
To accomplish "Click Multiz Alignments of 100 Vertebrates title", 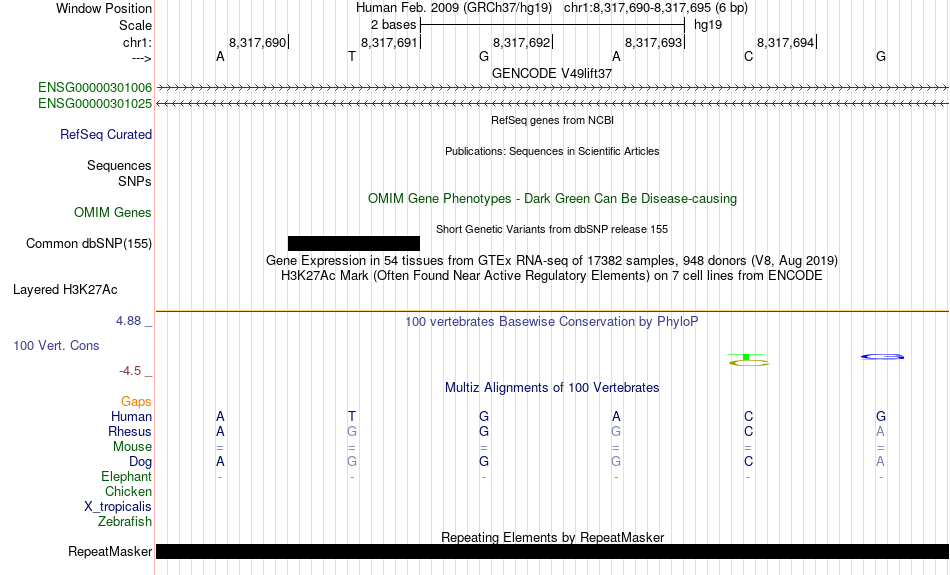I will pyautogui.click(x=552, y=388).
